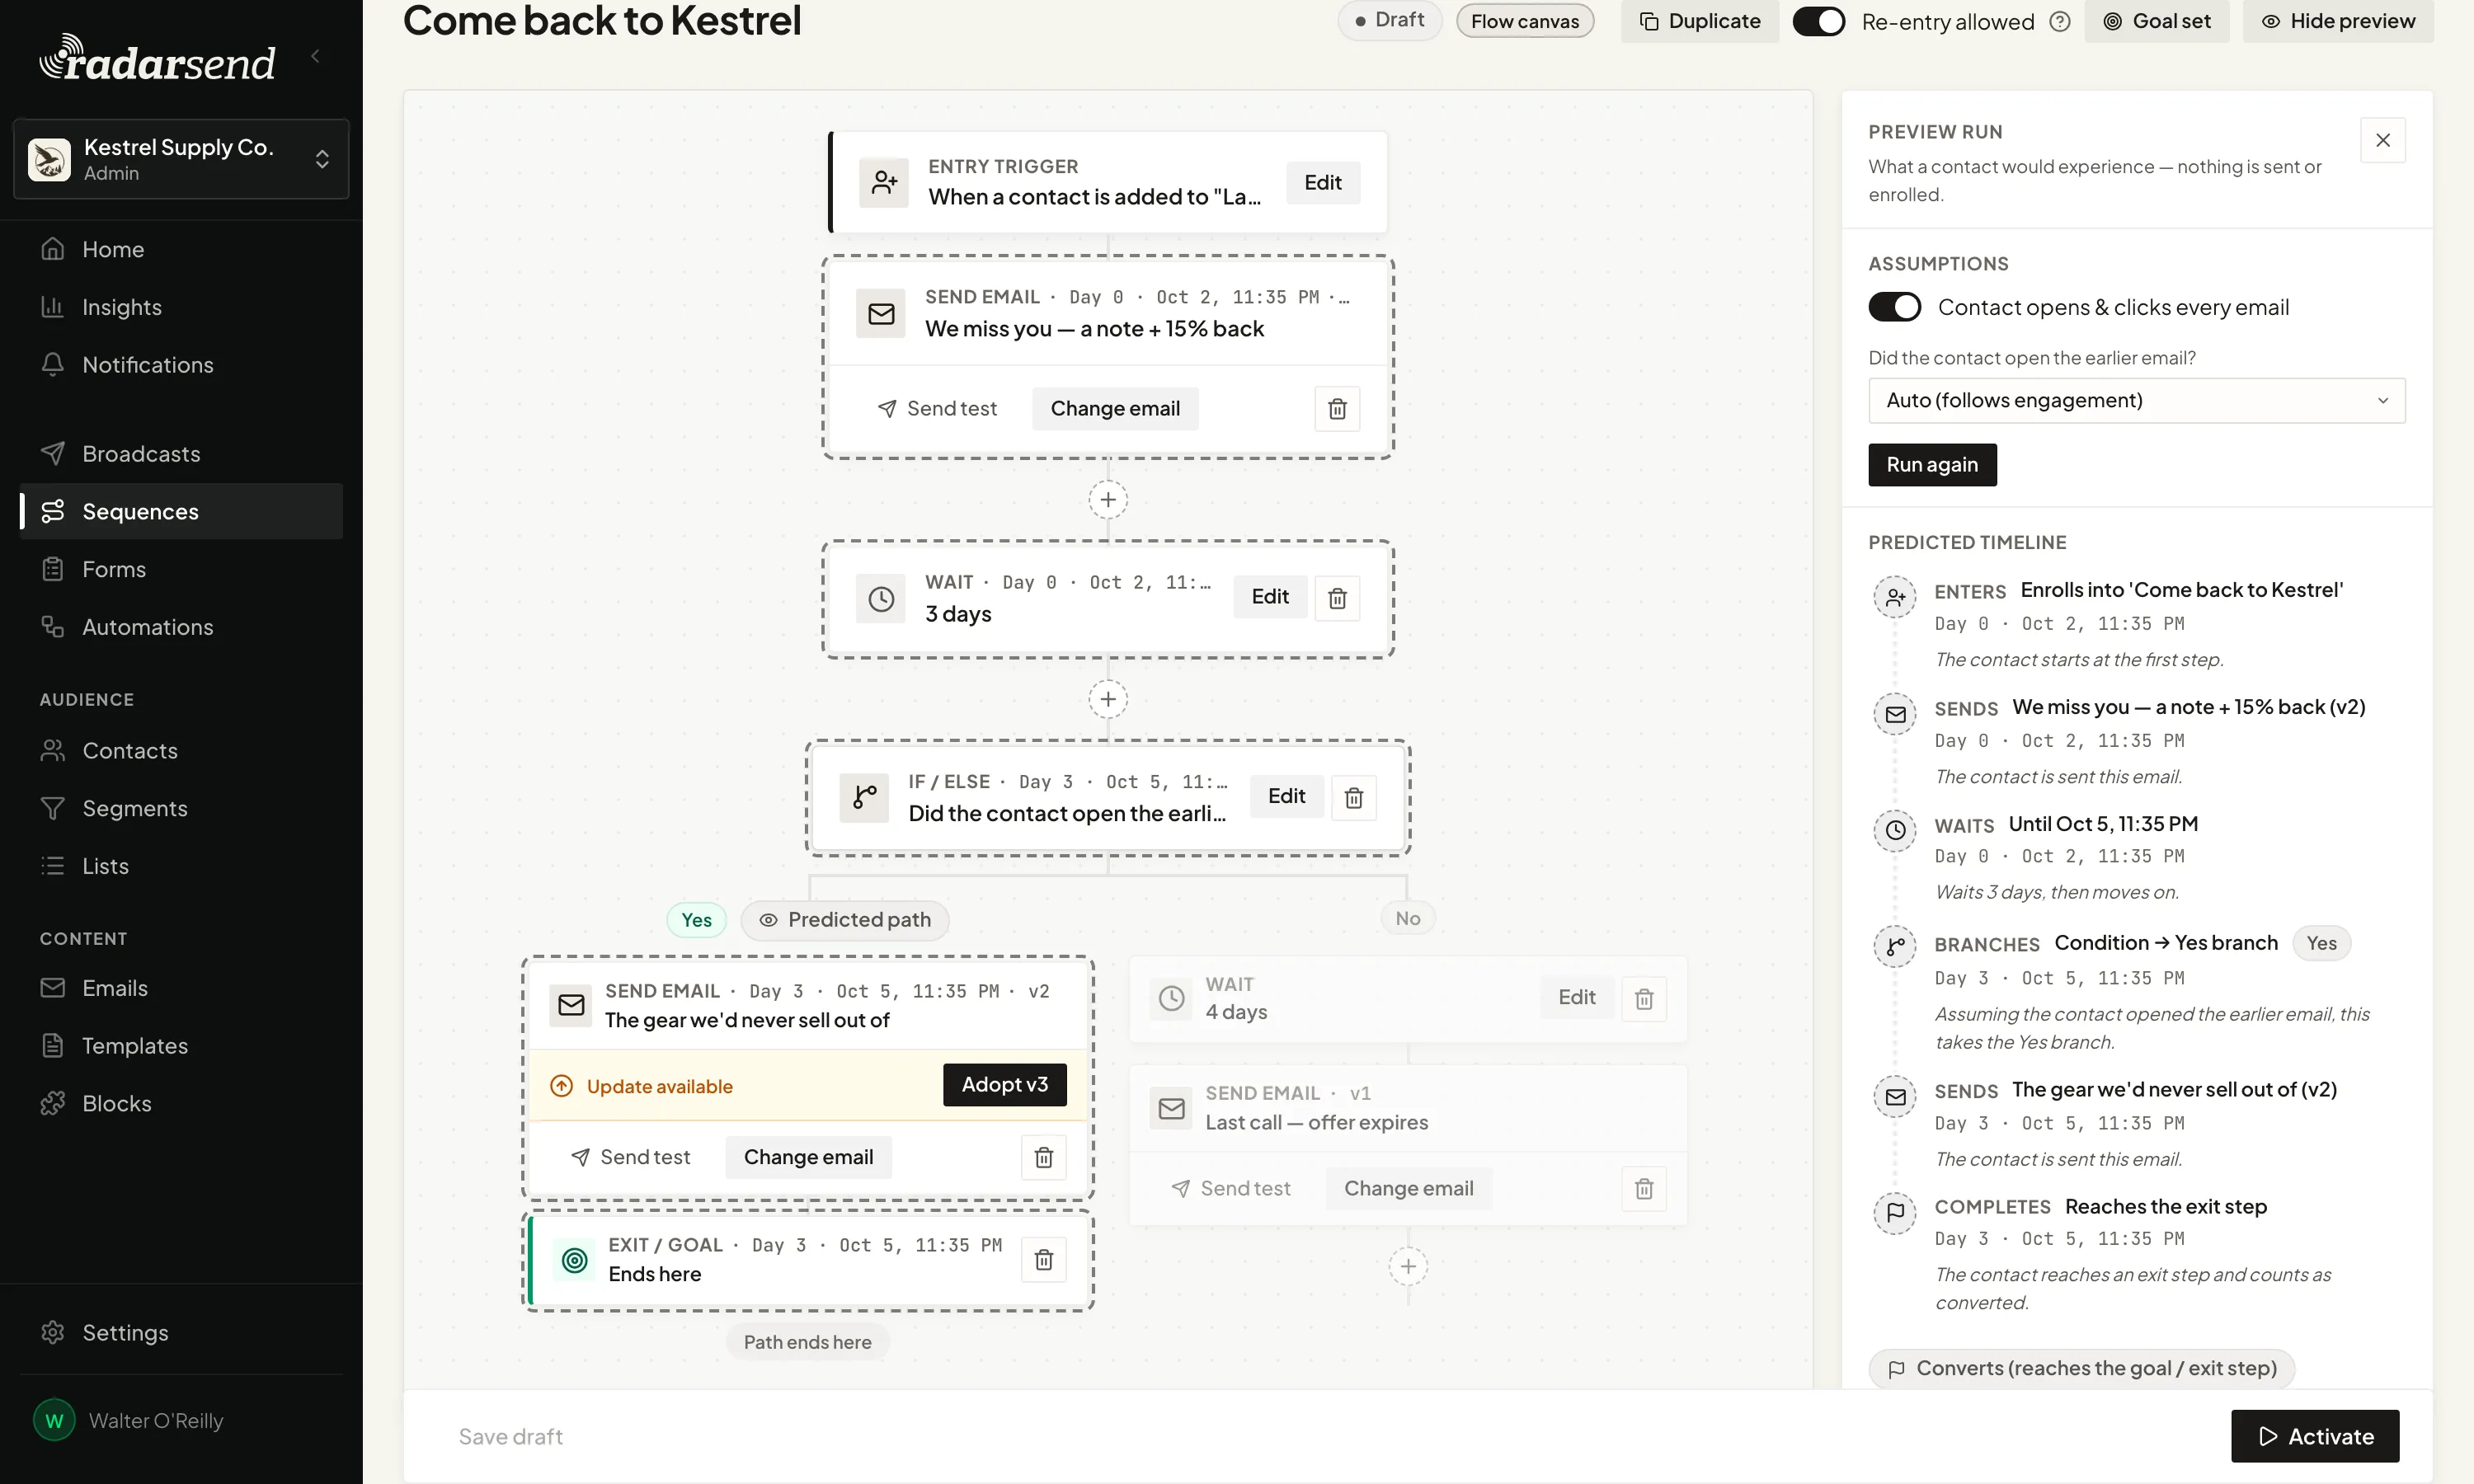
Task: Edit the Entry Trigger
Action: (1322, 183)
